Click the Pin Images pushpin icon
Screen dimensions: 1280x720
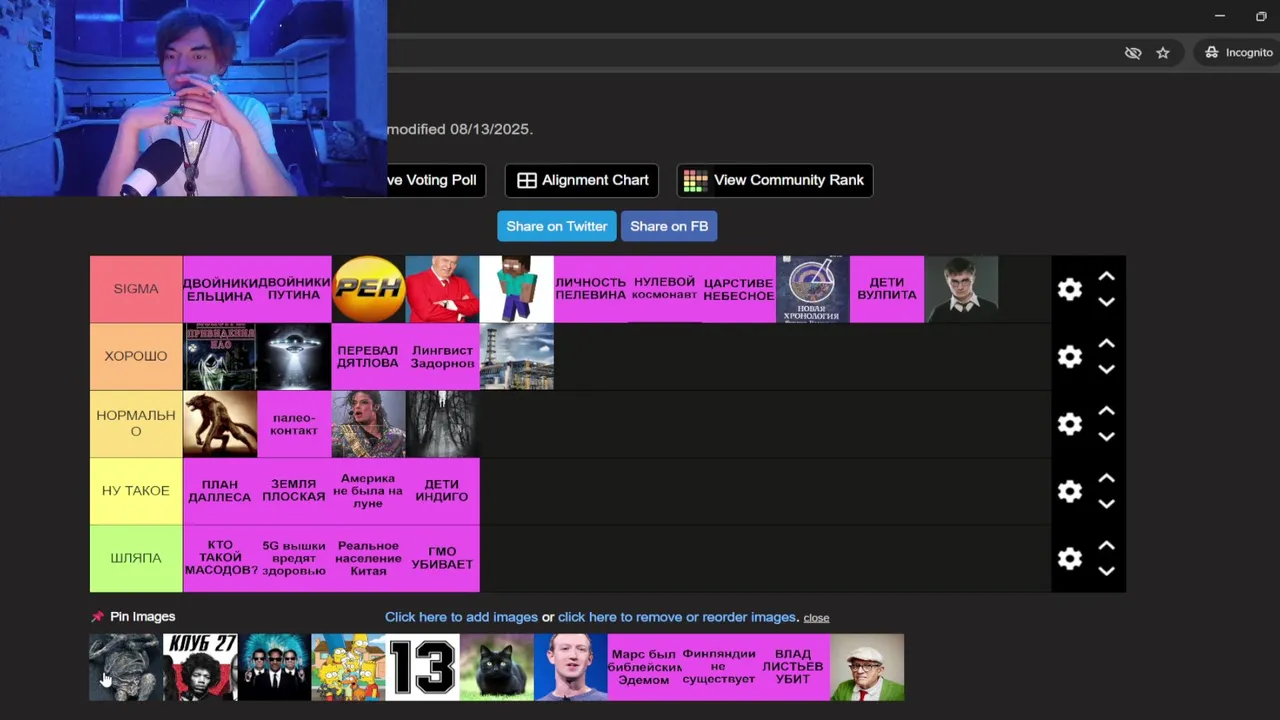point(97,617)
